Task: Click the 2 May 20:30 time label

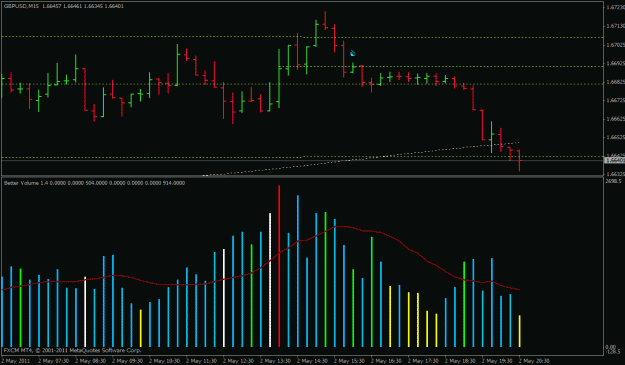Action: (535, 361)
